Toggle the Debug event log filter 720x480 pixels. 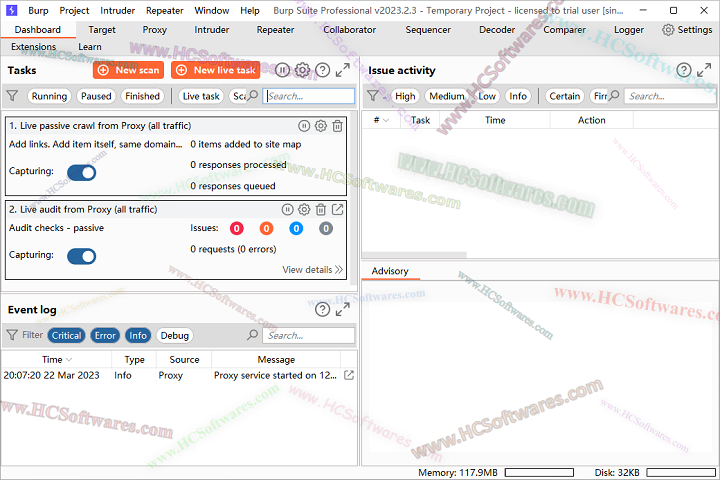pos(174,335)
